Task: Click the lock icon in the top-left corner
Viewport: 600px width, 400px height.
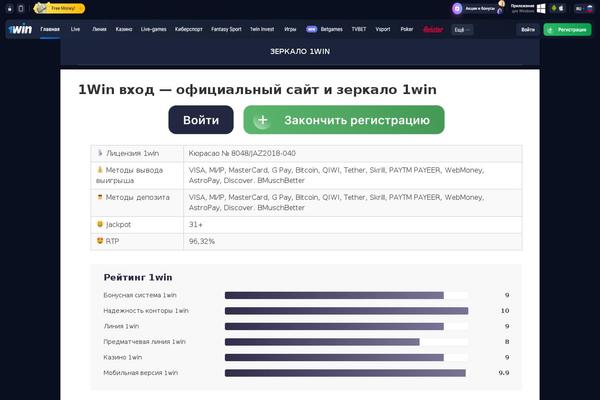Action: point(10,8)
